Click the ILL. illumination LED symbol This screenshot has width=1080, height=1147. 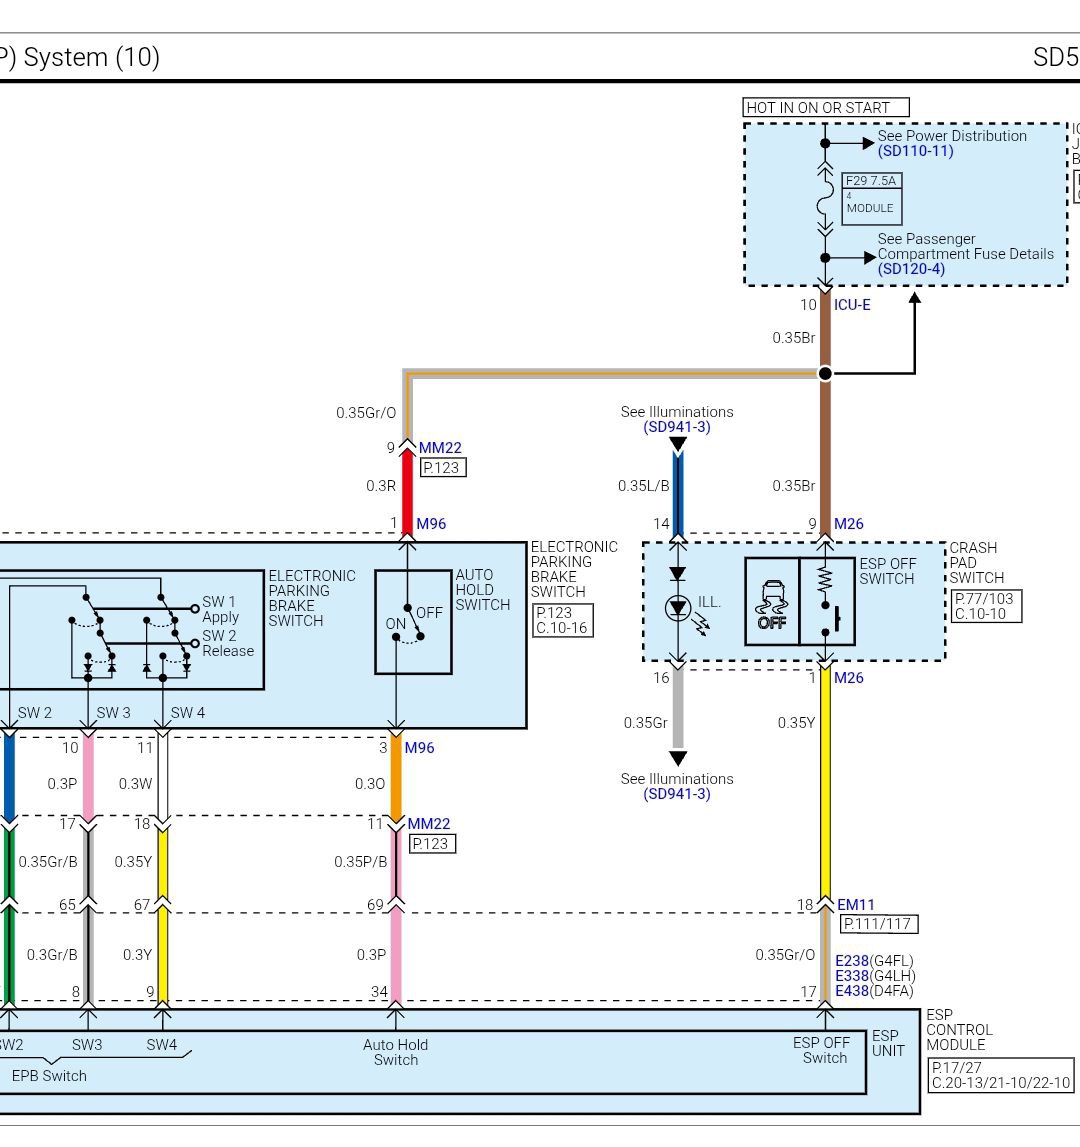click(x=678, y=607)
